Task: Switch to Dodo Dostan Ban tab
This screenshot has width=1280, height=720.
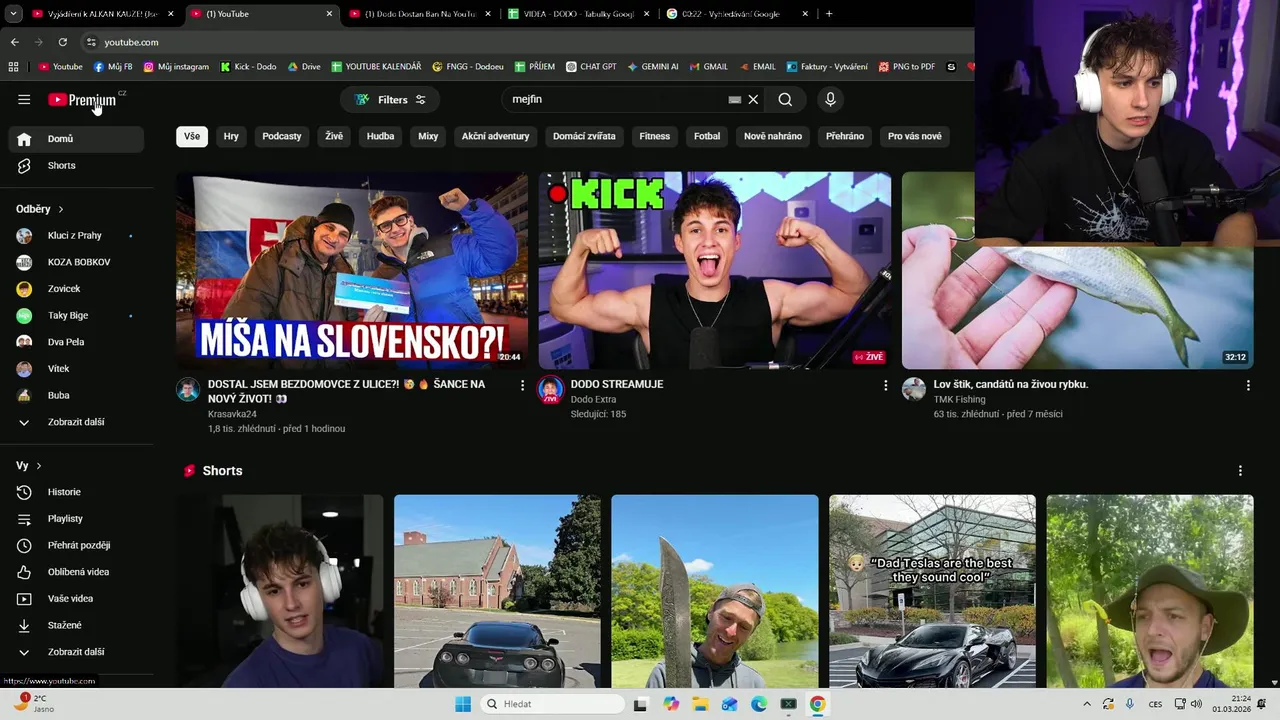Action: point(419,14)
